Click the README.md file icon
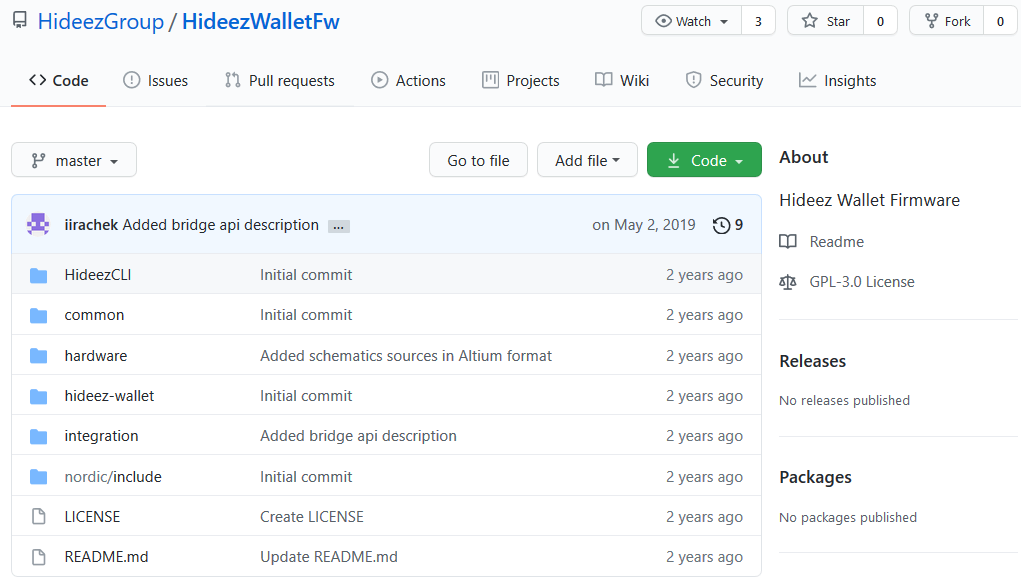 [x=38, y=558]
